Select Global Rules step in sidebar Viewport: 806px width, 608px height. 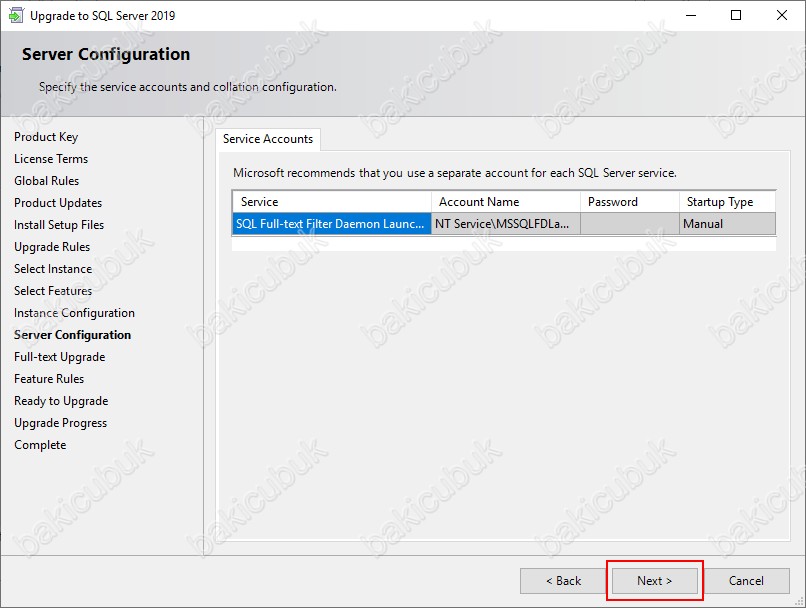point(47,181)
